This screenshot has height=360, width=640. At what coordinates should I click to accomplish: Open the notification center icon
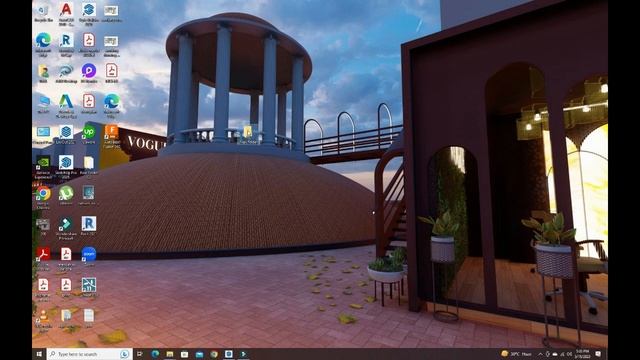[x=598, y=354]
